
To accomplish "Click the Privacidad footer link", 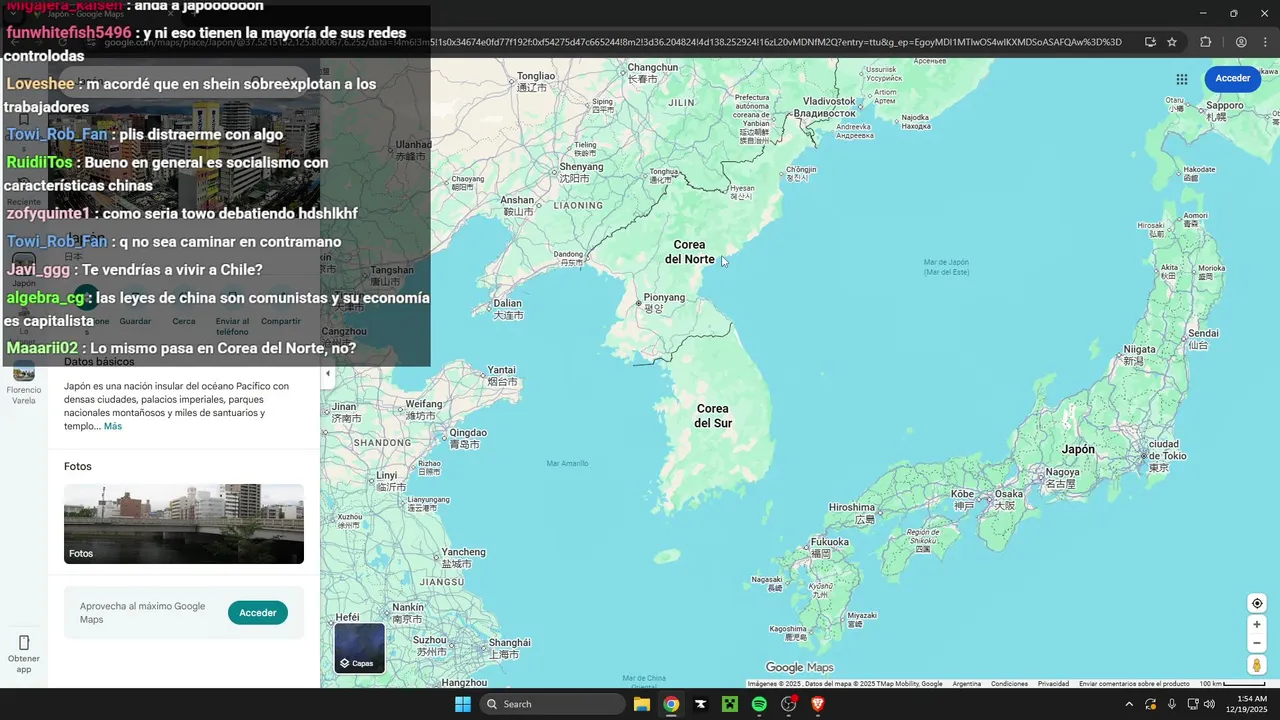I will pos(1053,684).
